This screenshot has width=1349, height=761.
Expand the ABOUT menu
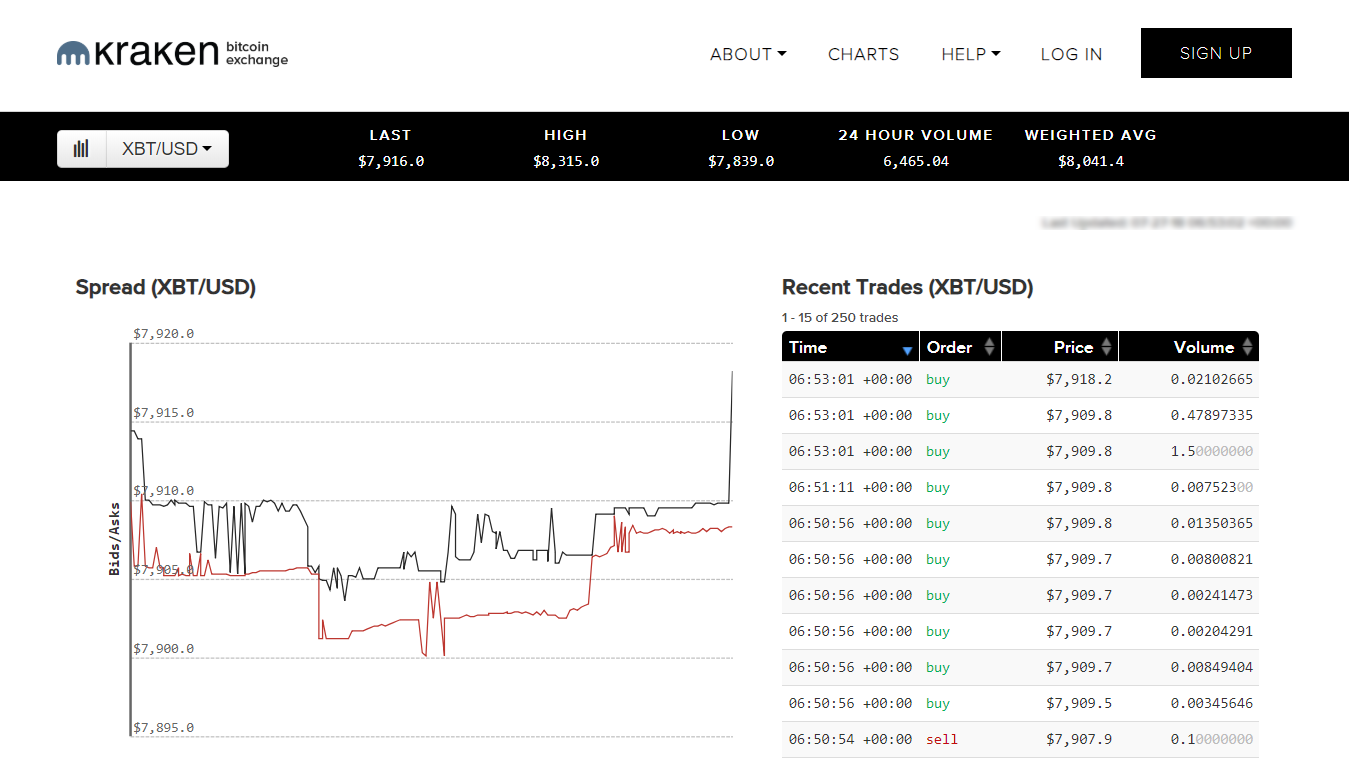click(748, 54)
